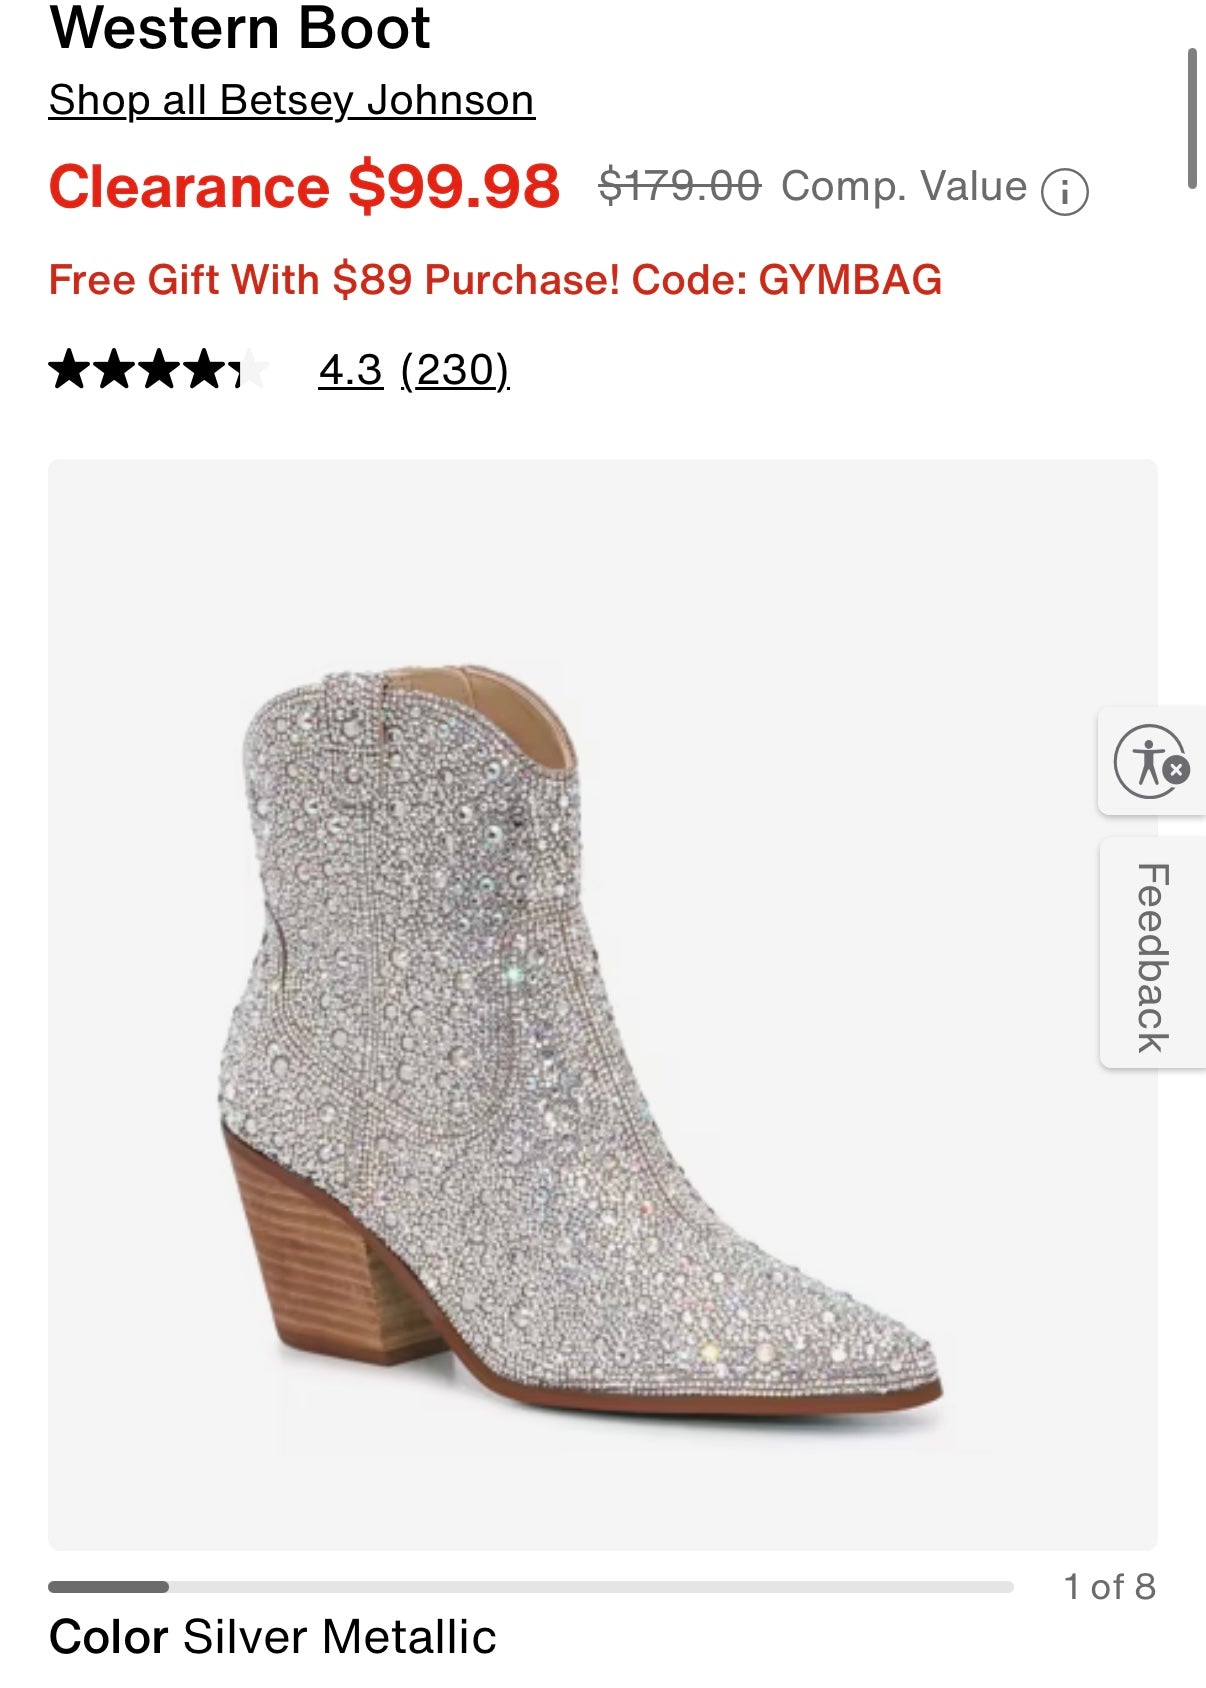The width and height of the screenshot is (1206, 1688).
Task: Open the accessibility widget icon
Action: point(1146,761)
